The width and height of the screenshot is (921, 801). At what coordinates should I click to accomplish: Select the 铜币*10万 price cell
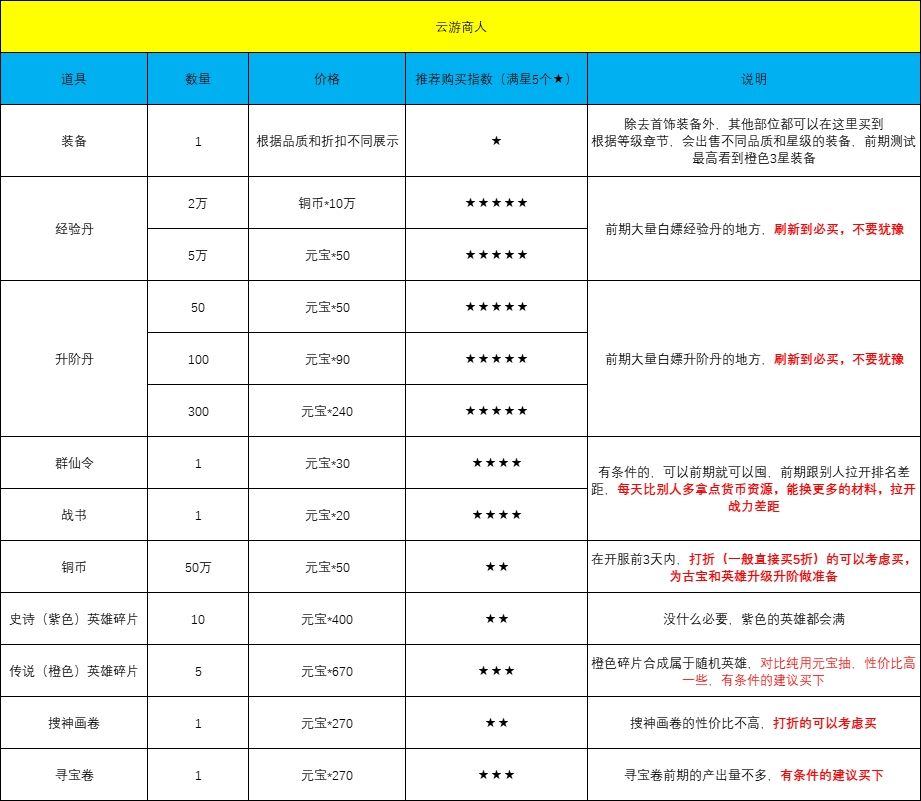(x=327, y=203)
